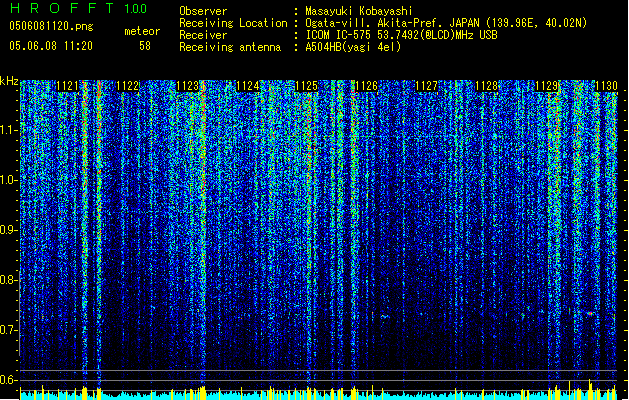
Task: Select the ICOM IC-575 53.7492 MHz USB text
Action: [401, 35]
